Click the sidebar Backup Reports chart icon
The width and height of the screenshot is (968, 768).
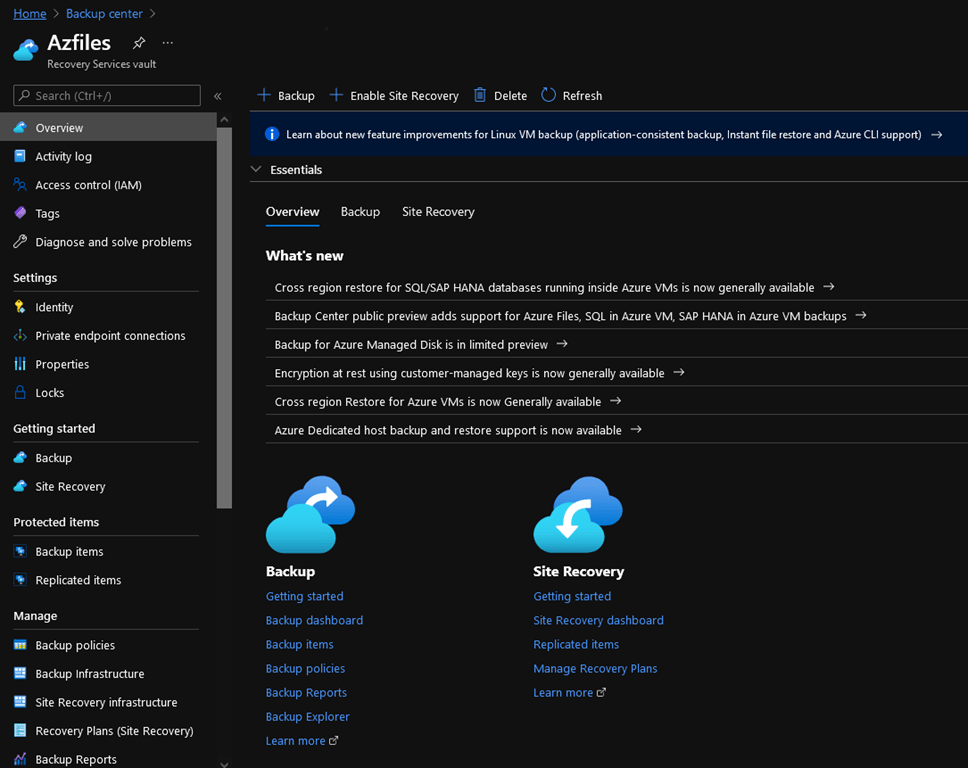[x=20, y=759]
